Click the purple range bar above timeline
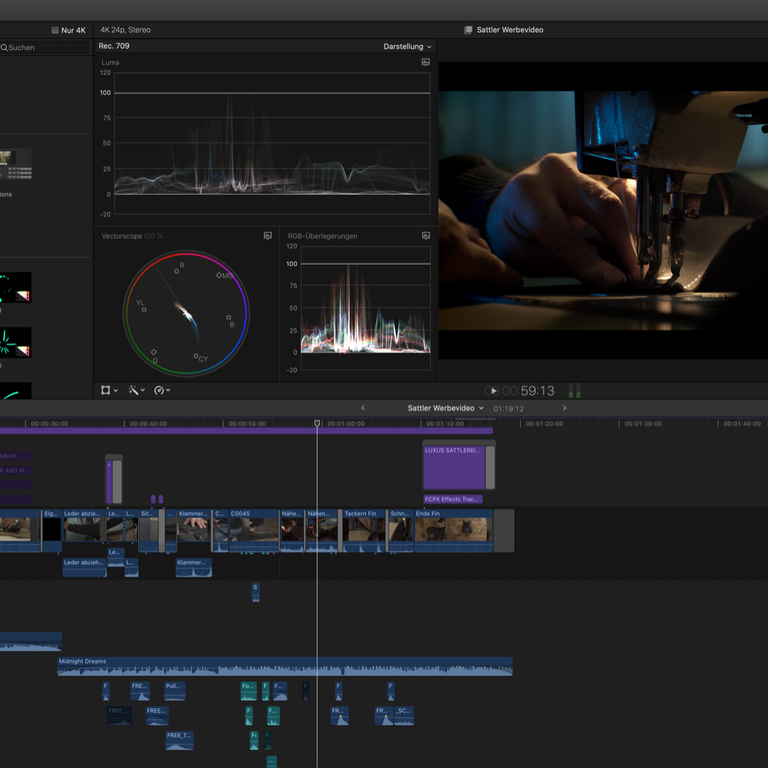This screenshot has height=768, width=768. pyautogui.click(x=246, y=431)
